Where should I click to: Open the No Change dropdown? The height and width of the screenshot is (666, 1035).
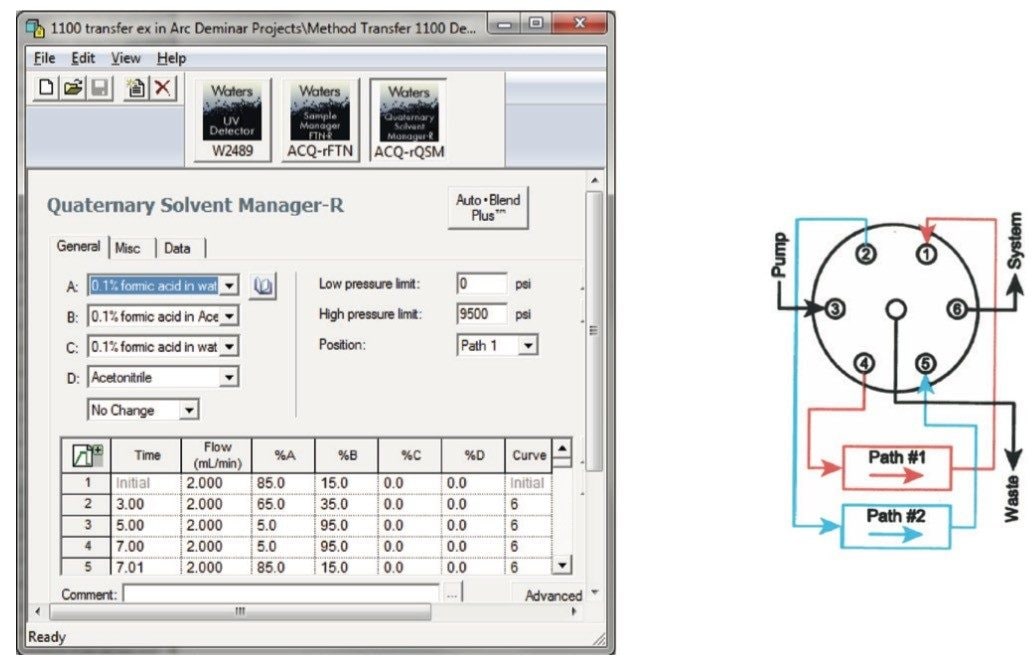pyautogui.click(x=189, y=410)
